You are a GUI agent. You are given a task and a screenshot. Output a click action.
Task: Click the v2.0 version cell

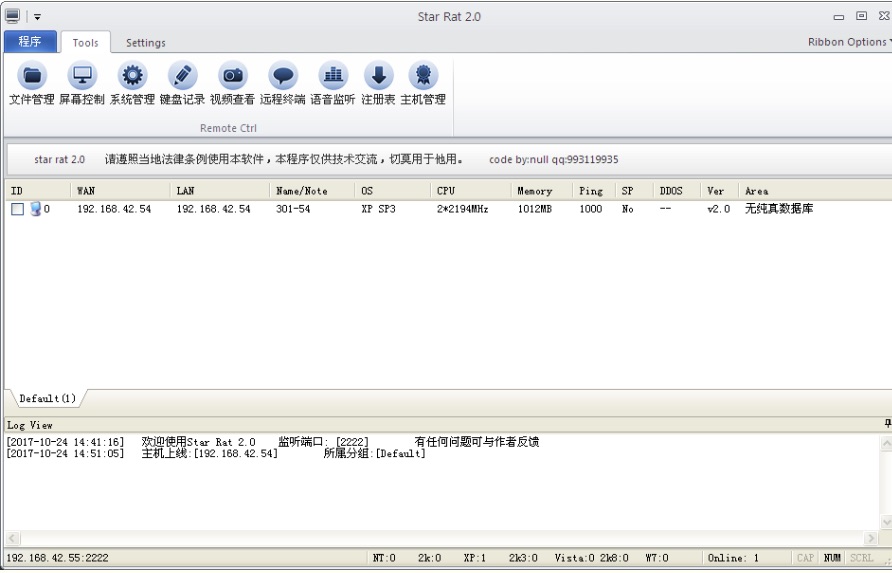pos(718,209)
